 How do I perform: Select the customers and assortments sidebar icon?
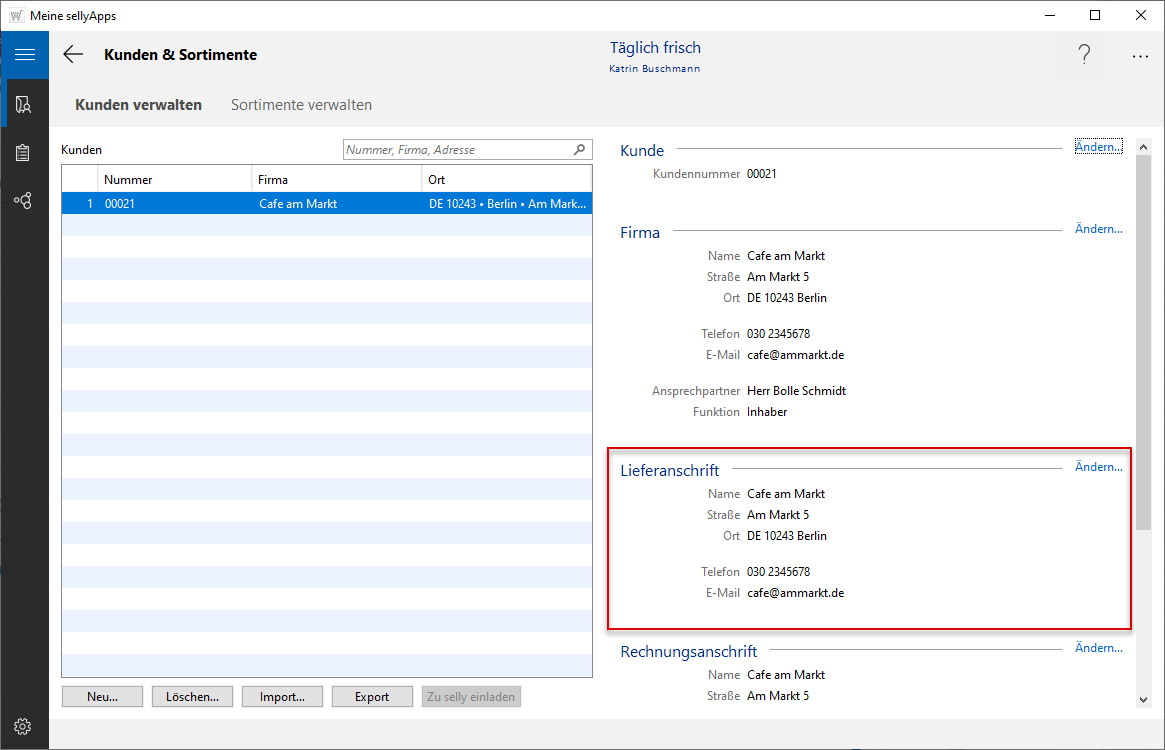[x=24, y=104]
